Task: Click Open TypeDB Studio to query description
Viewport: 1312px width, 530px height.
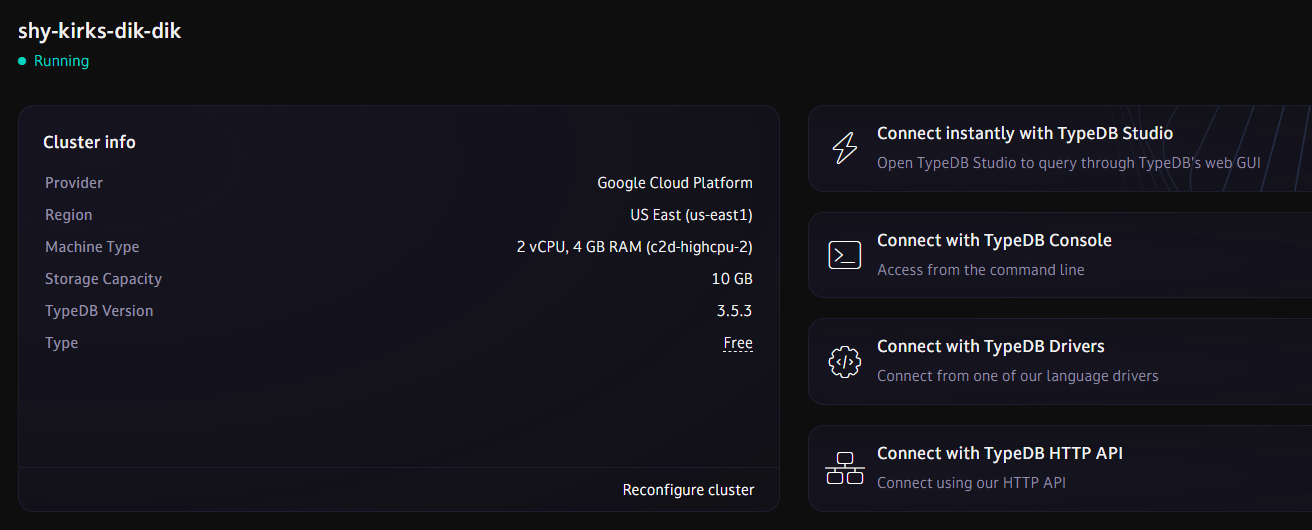Action: [1068, 162]
